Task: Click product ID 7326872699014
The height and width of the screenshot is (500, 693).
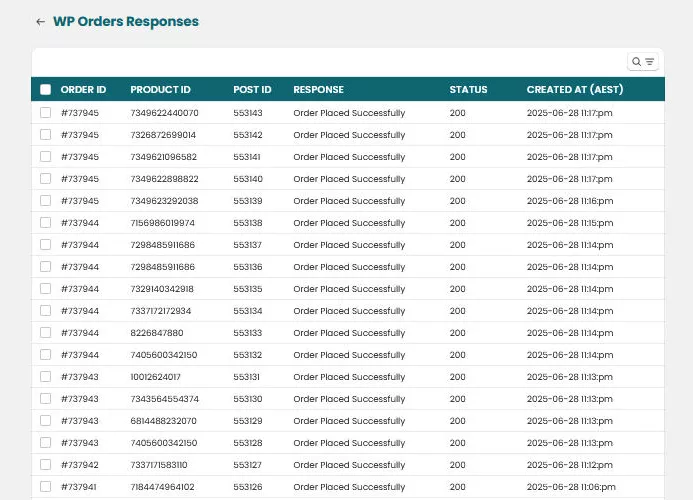Action: coord(163,135)
